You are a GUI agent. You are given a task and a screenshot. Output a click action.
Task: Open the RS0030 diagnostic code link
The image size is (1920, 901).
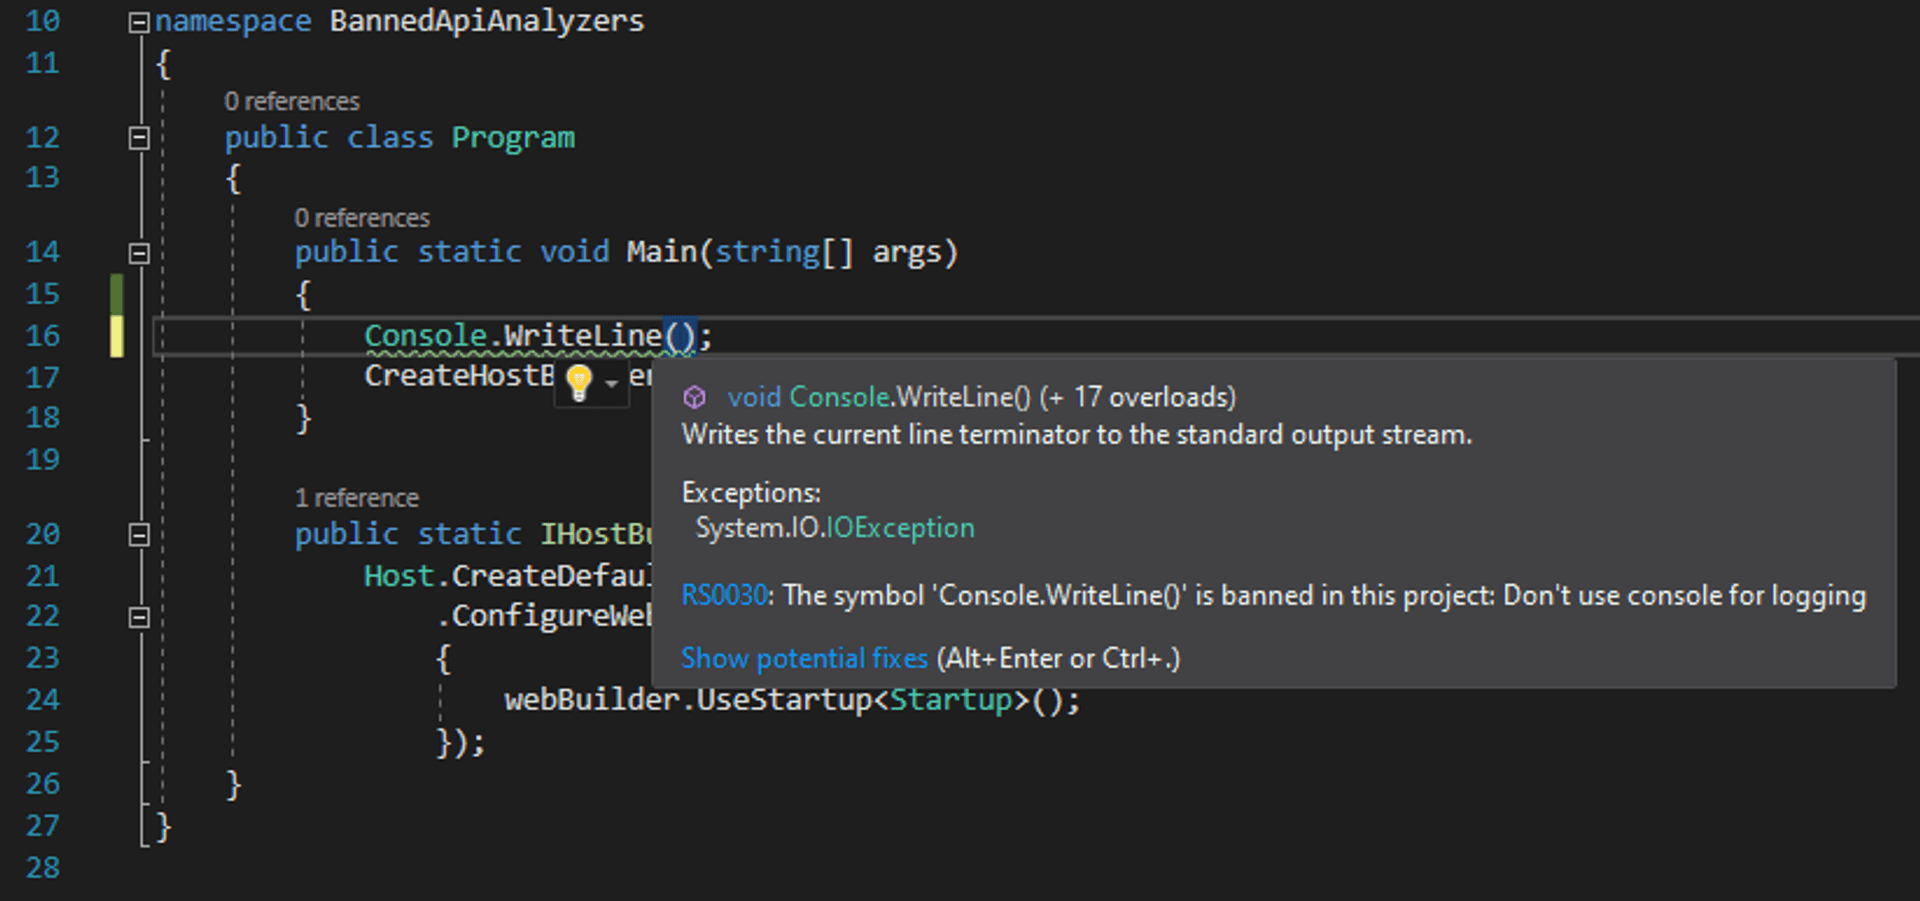point(723,594)
